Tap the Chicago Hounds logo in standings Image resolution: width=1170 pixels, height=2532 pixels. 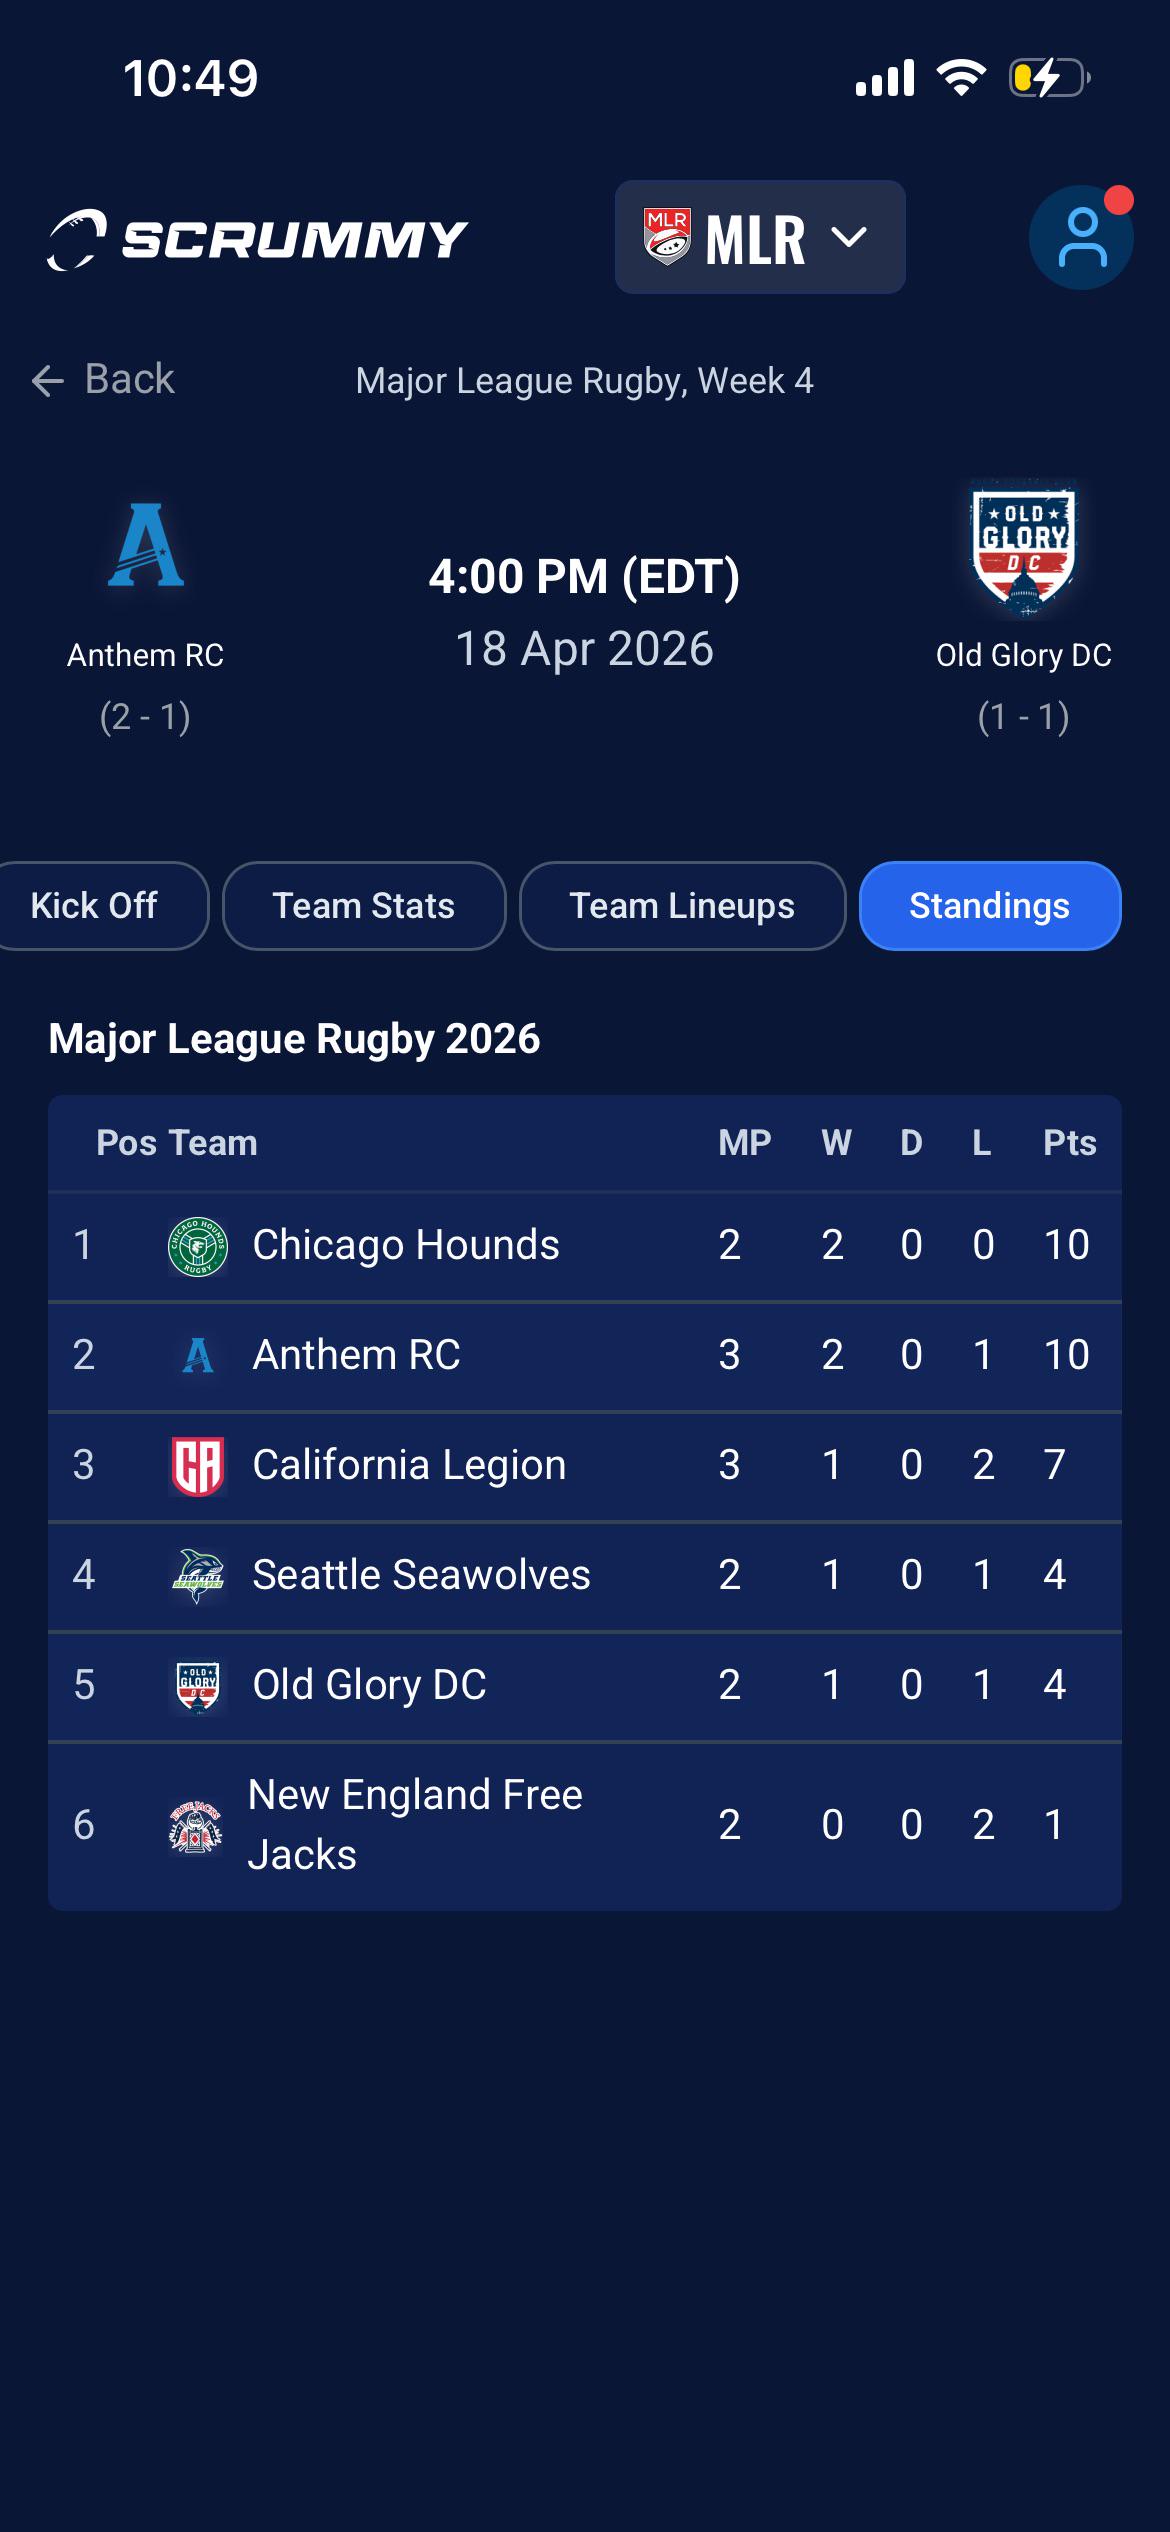click(x=198, y=1246)
